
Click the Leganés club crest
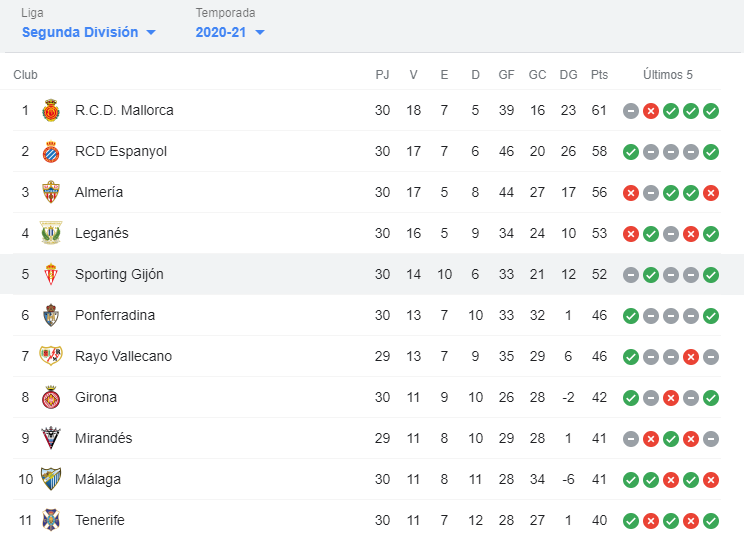pos(51,233)
